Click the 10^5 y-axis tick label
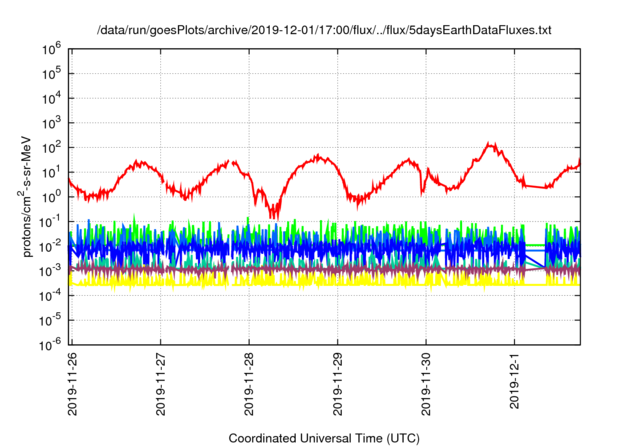This screenshot has width=640, height=448. [51, 74]
